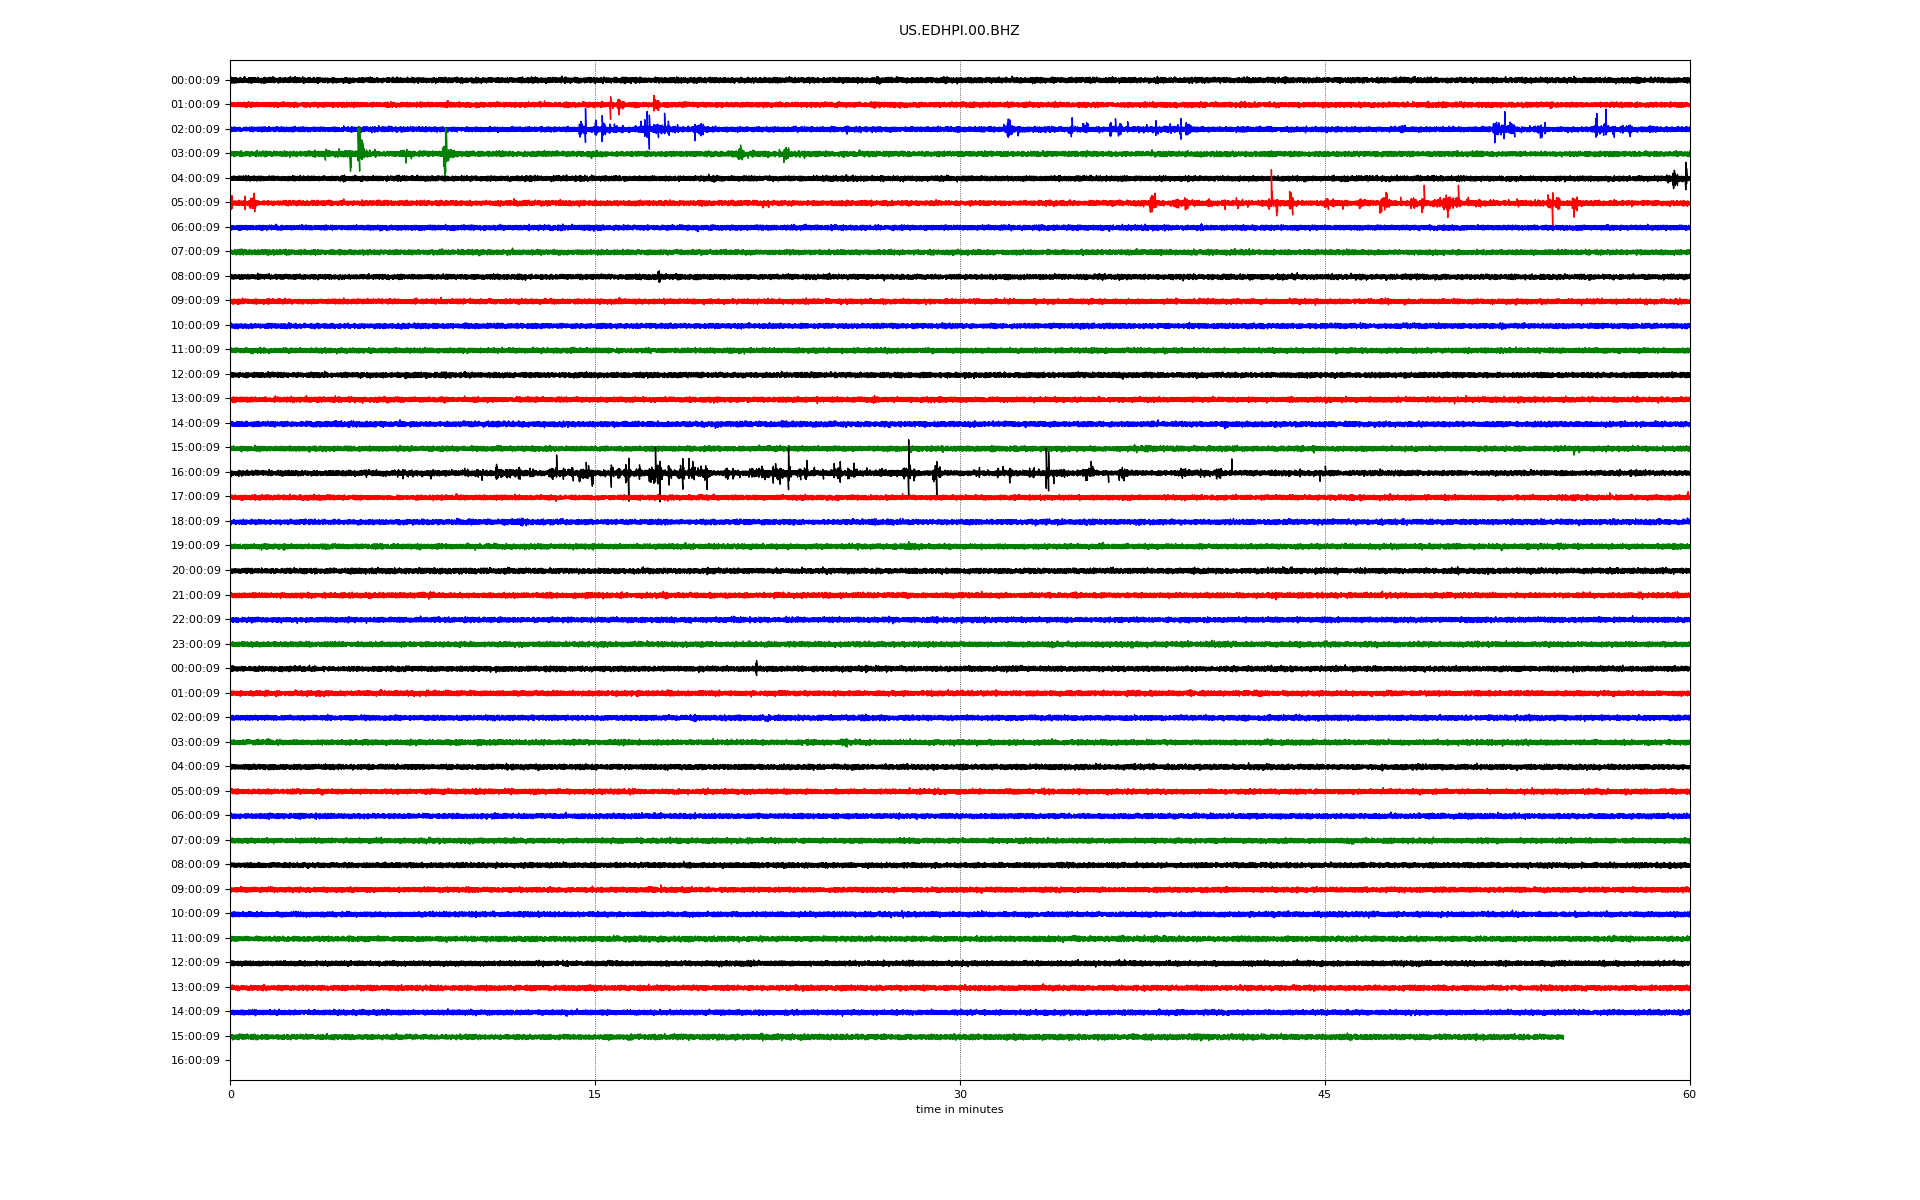Click the x-axis label 'time in minutes'
Screen dimensions: 1920x1200
click(x=958, y=1110)
